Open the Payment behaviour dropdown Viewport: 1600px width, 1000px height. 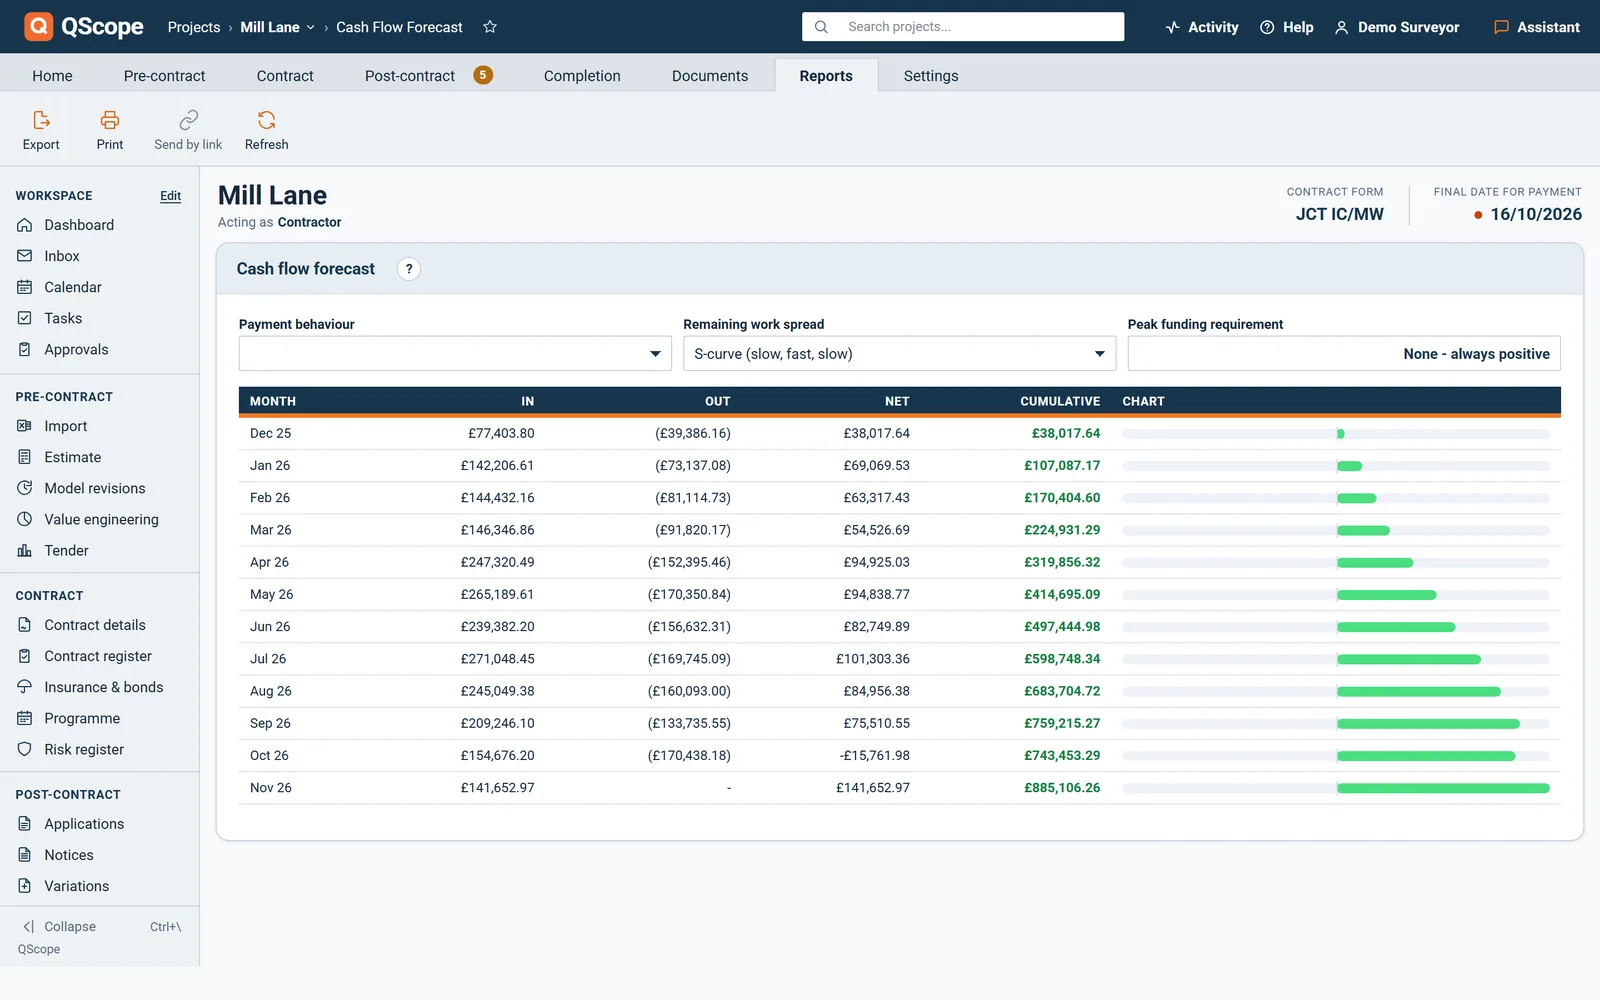(455, 353)
